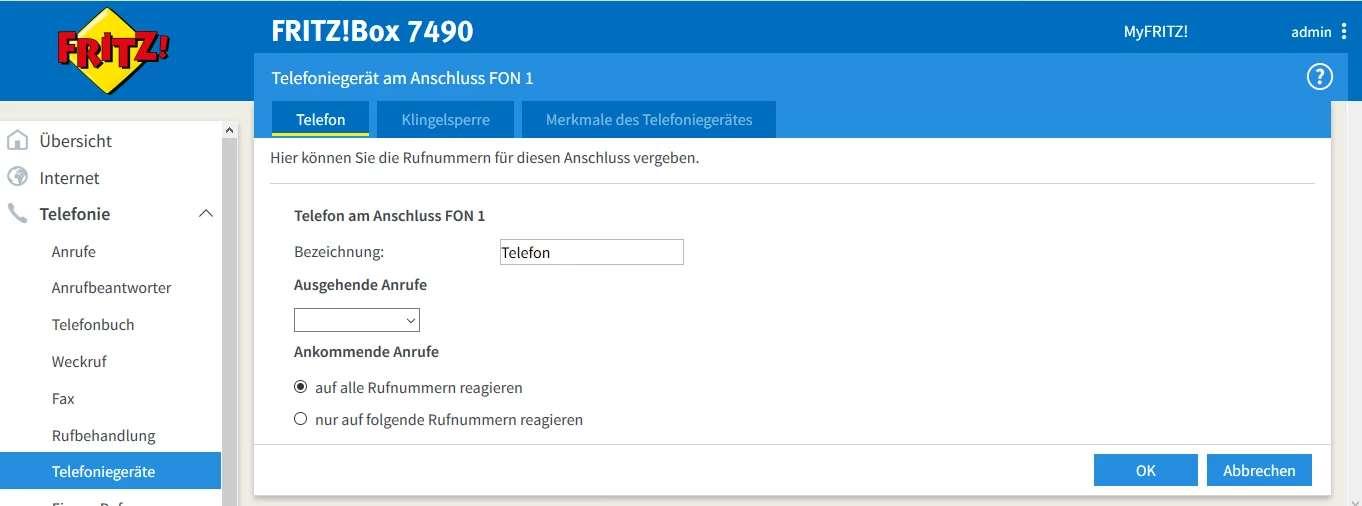Open the admin three-dots menu icon
This screenshot has height=506, width=1362.
click(x=1344, y=32)
